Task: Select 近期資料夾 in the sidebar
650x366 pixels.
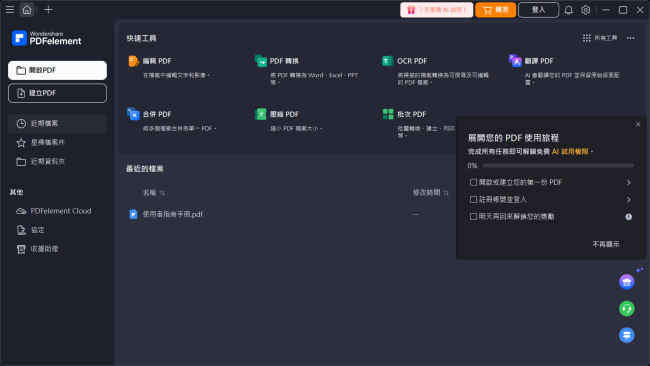Action: tap(57, 162)
